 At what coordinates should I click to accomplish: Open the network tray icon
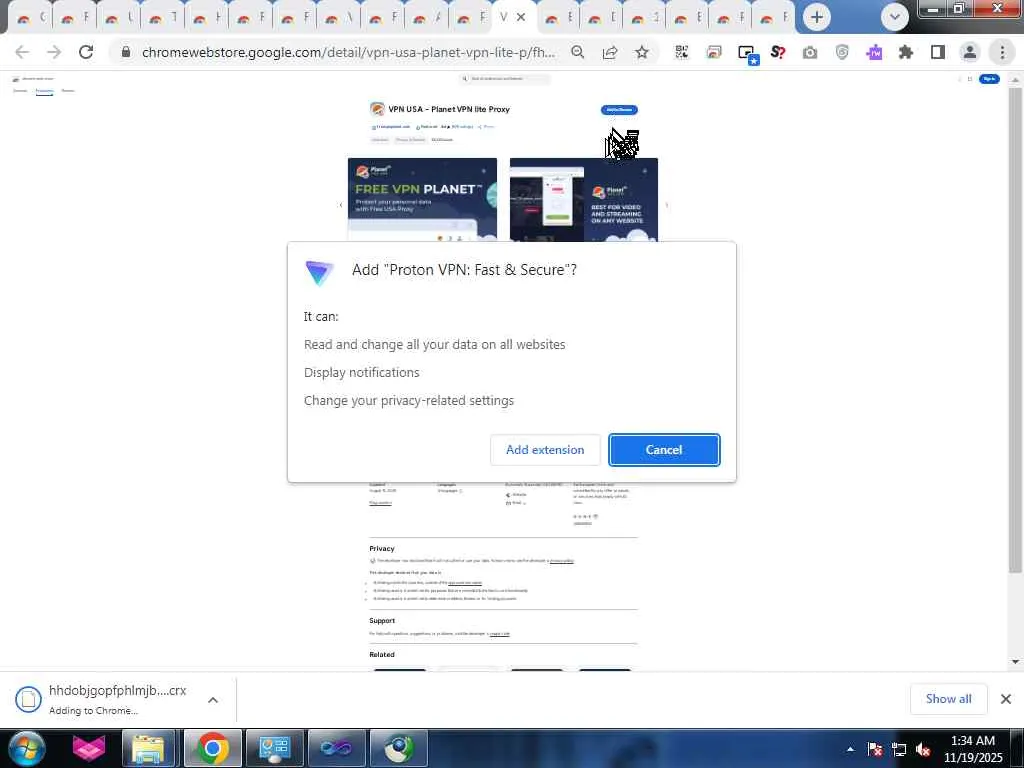[x=899, y=749]
